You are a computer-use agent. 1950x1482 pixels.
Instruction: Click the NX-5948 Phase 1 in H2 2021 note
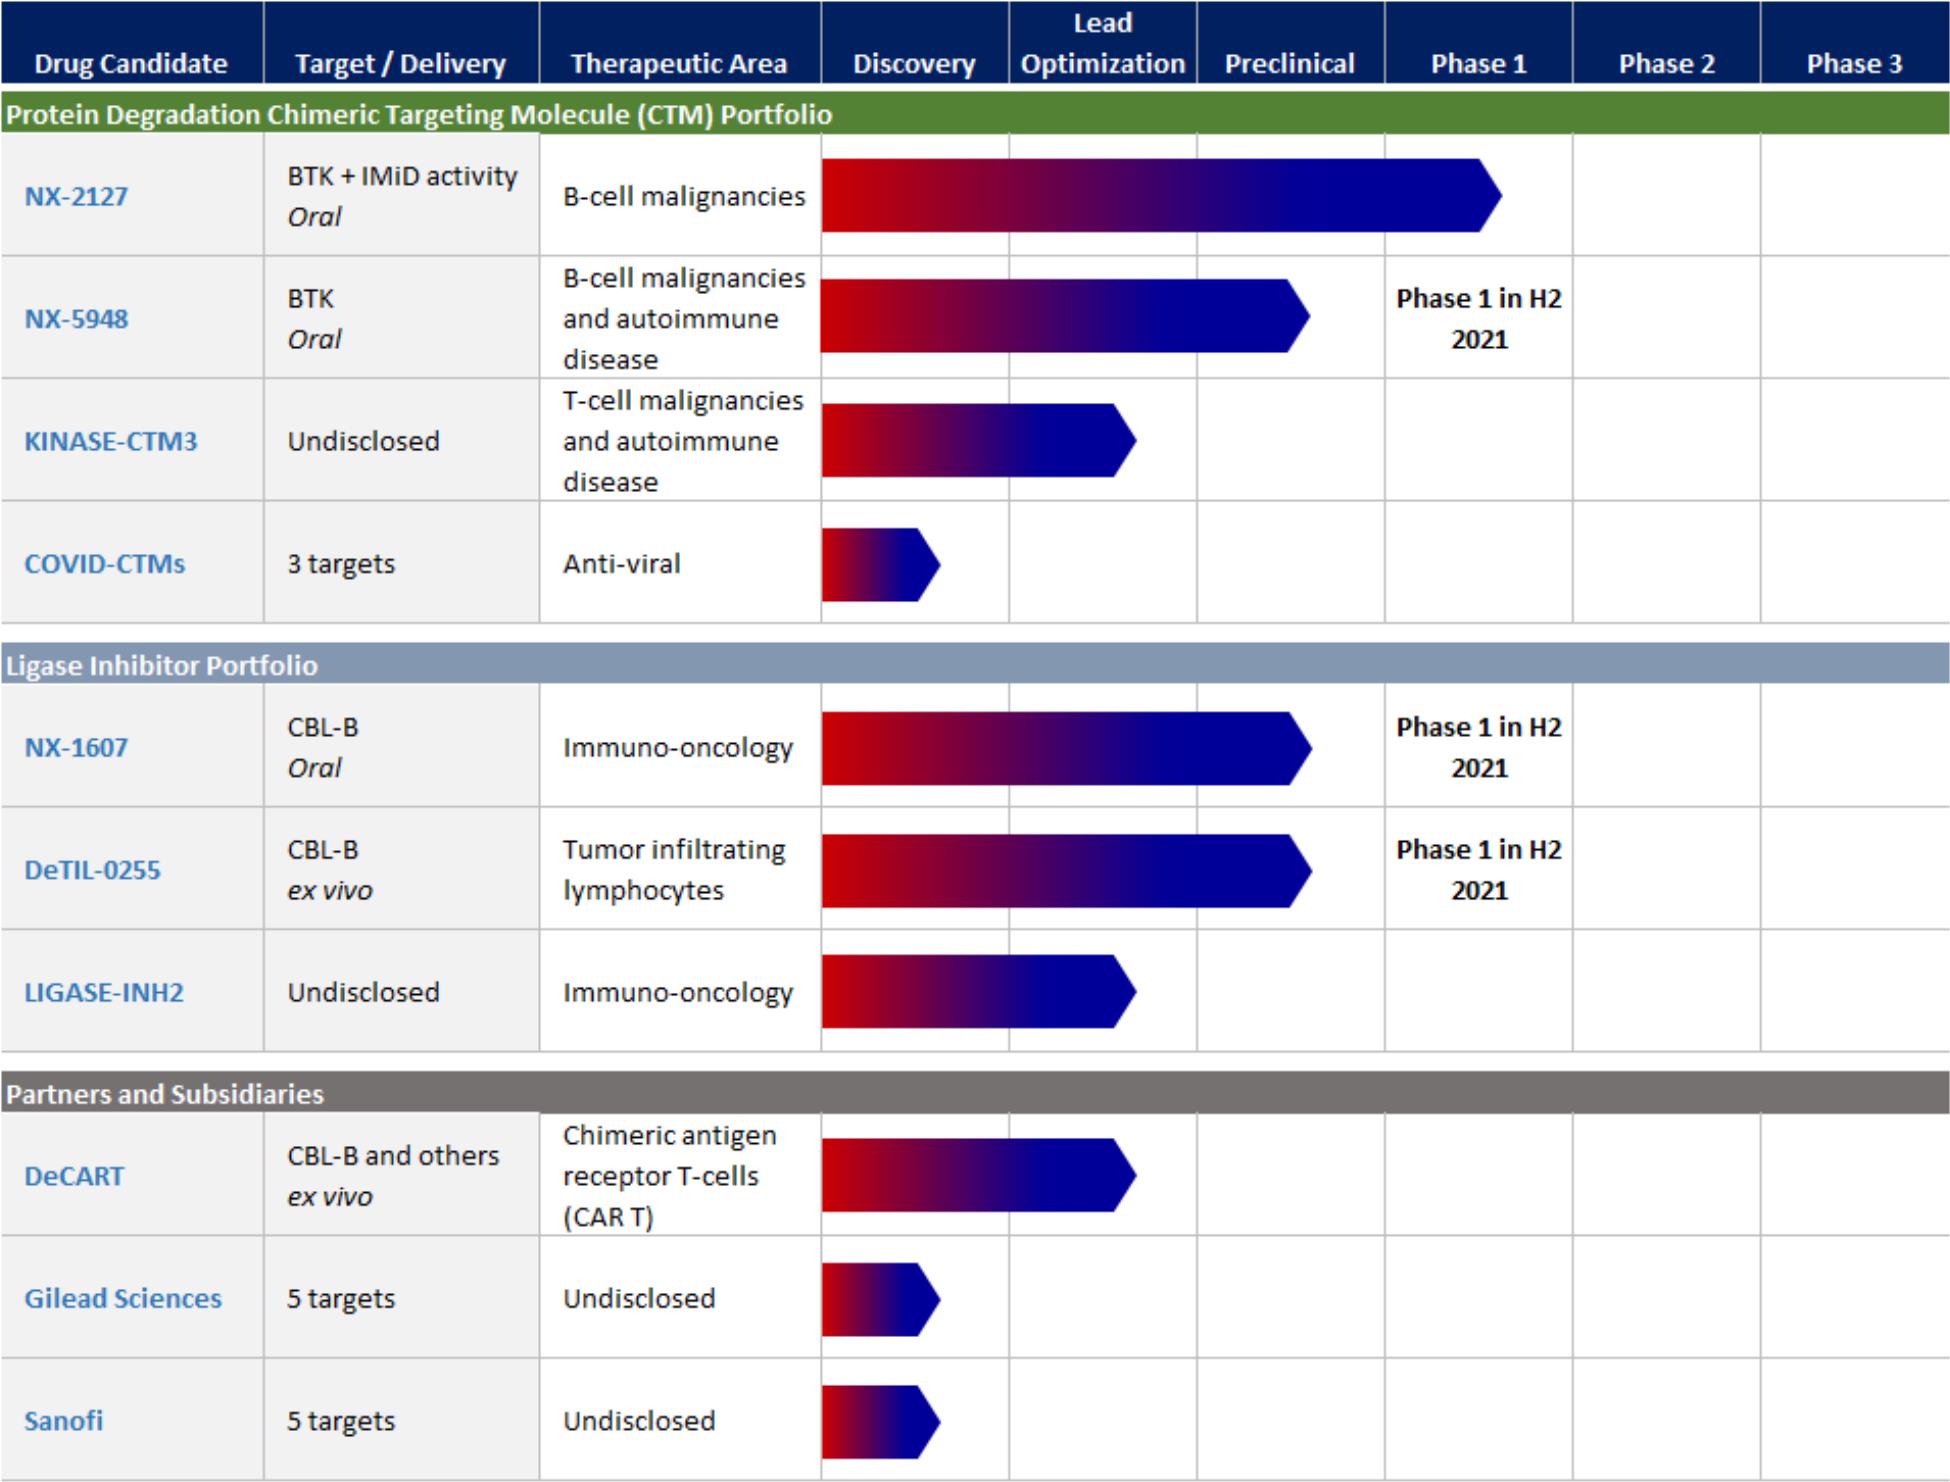click(1478, 319)
